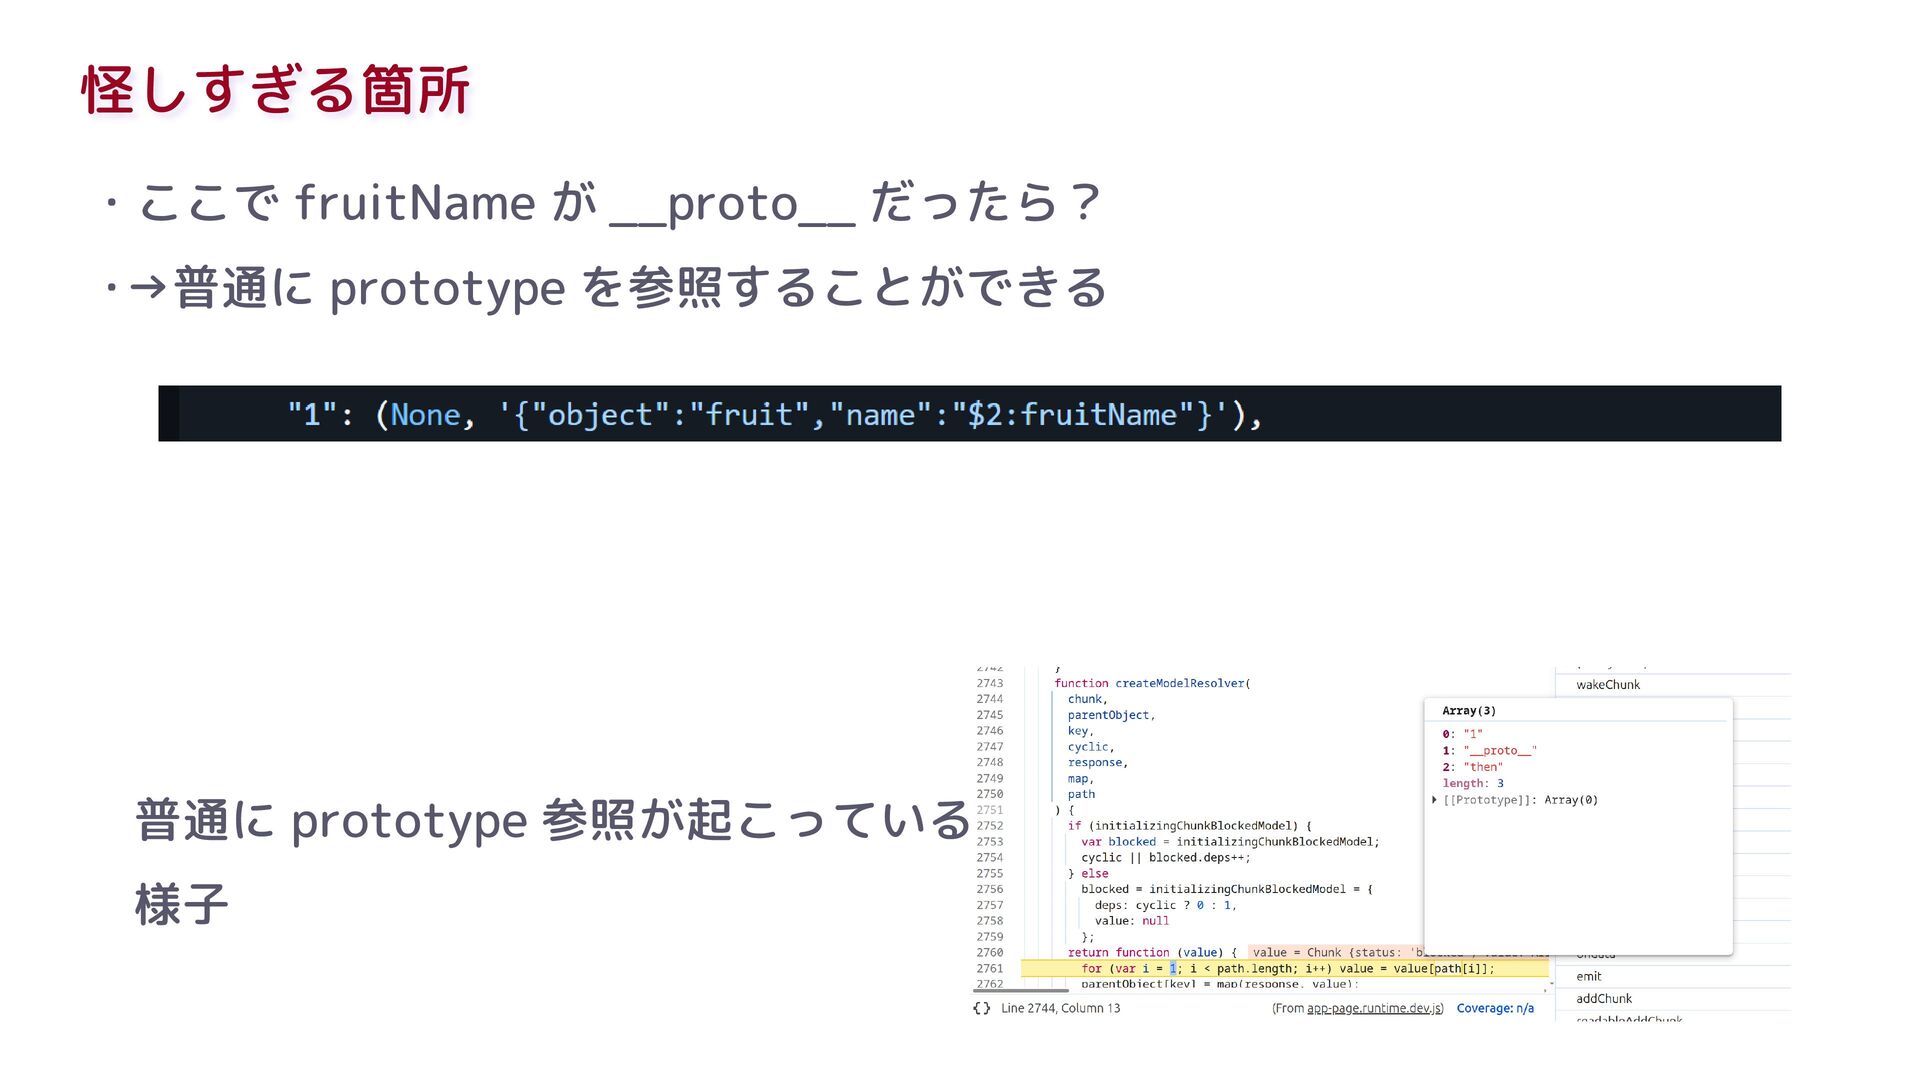Click line number 2761 in the gutter
Viewport: 1920px width, 1080px height.
[x=989, y=968]
